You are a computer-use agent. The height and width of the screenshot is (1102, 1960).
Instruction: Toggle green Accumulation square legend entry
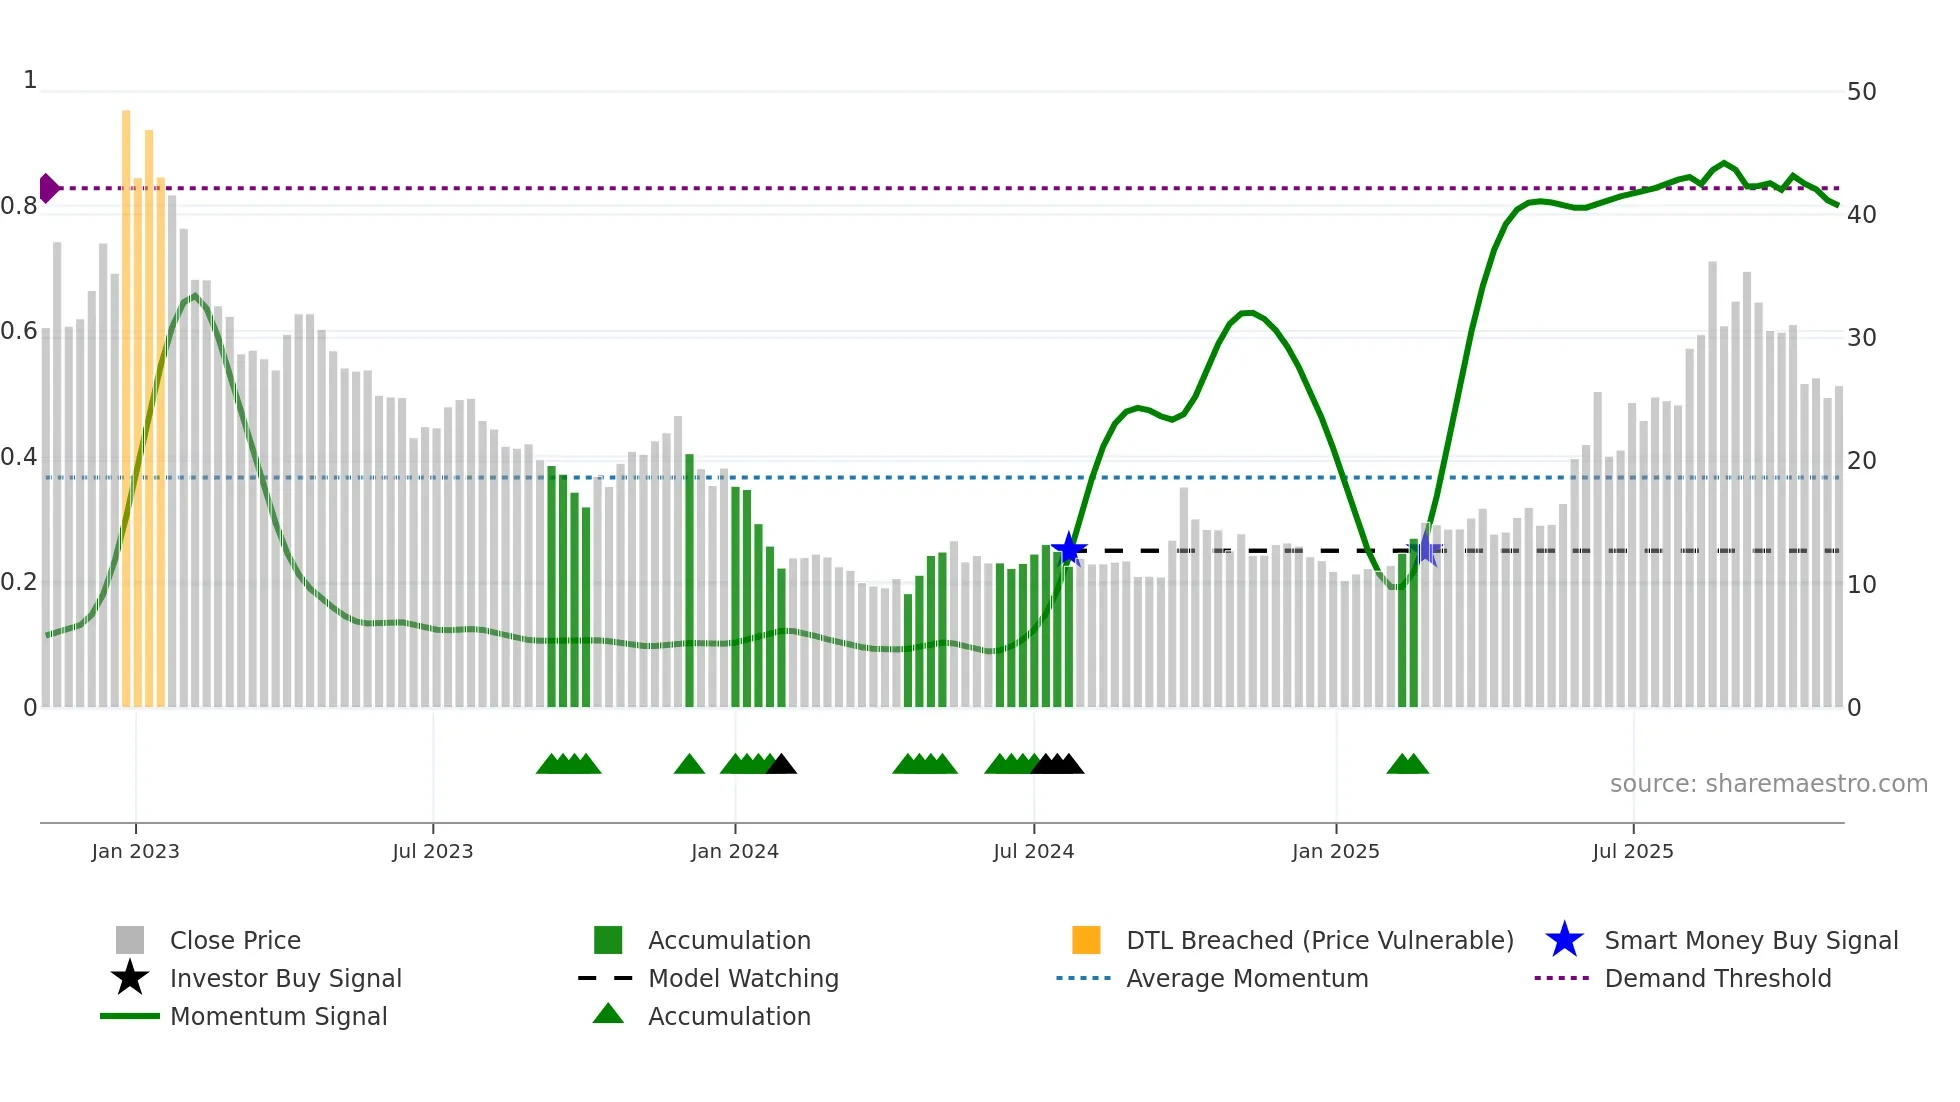pos(608,940)
